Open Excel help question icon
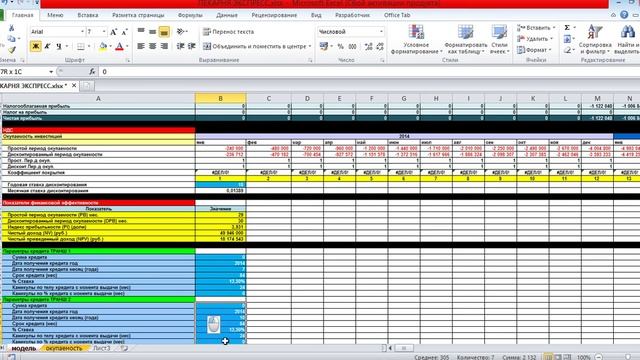The image size is (640, 360). pos(624,15)
